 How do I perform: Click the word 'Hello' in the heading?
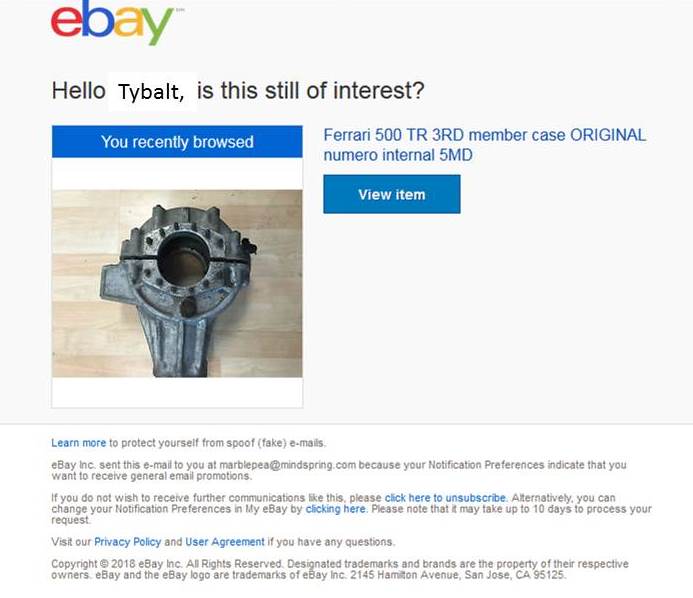click(x=79, y=91)
